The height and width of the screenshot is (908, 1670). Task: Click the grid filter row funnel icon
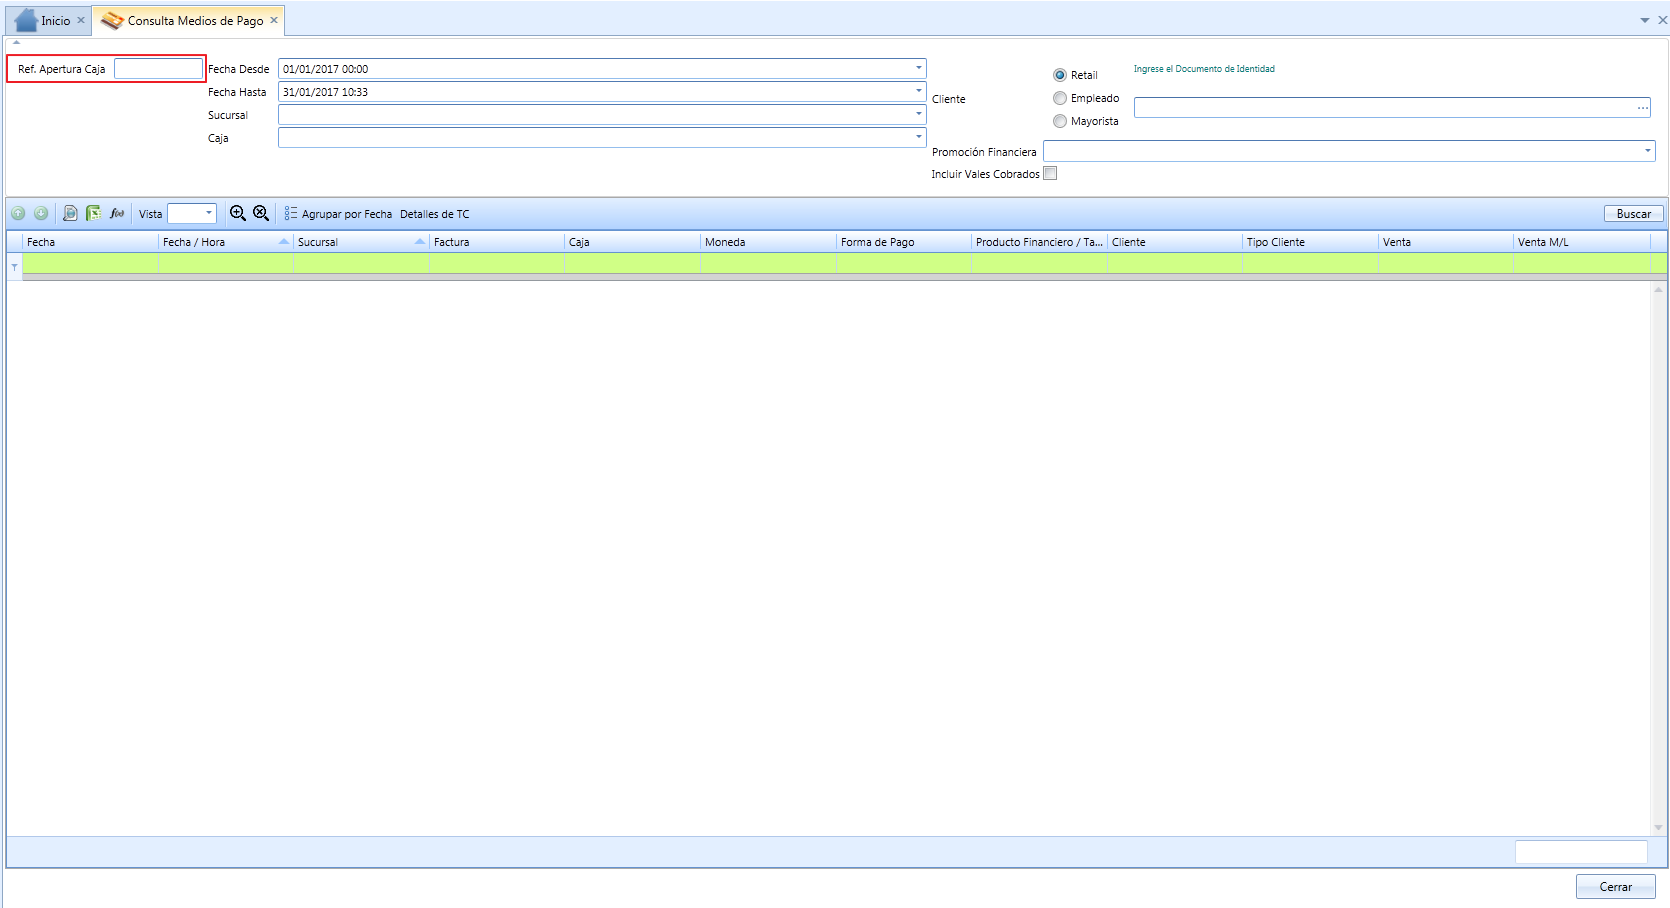pyautogui.click(x=14, y=266)
